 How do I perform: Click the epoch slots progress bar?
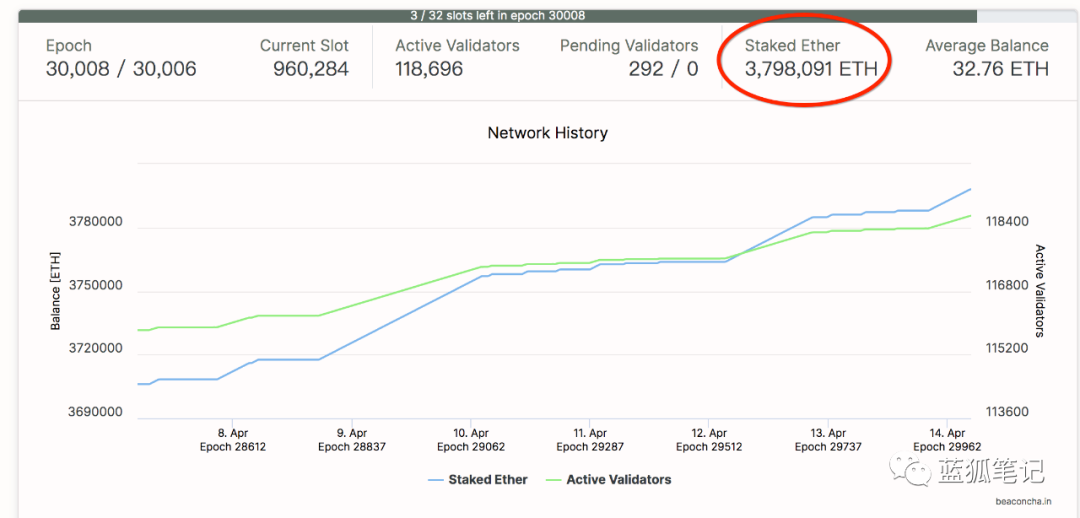[x=497, y=16]
